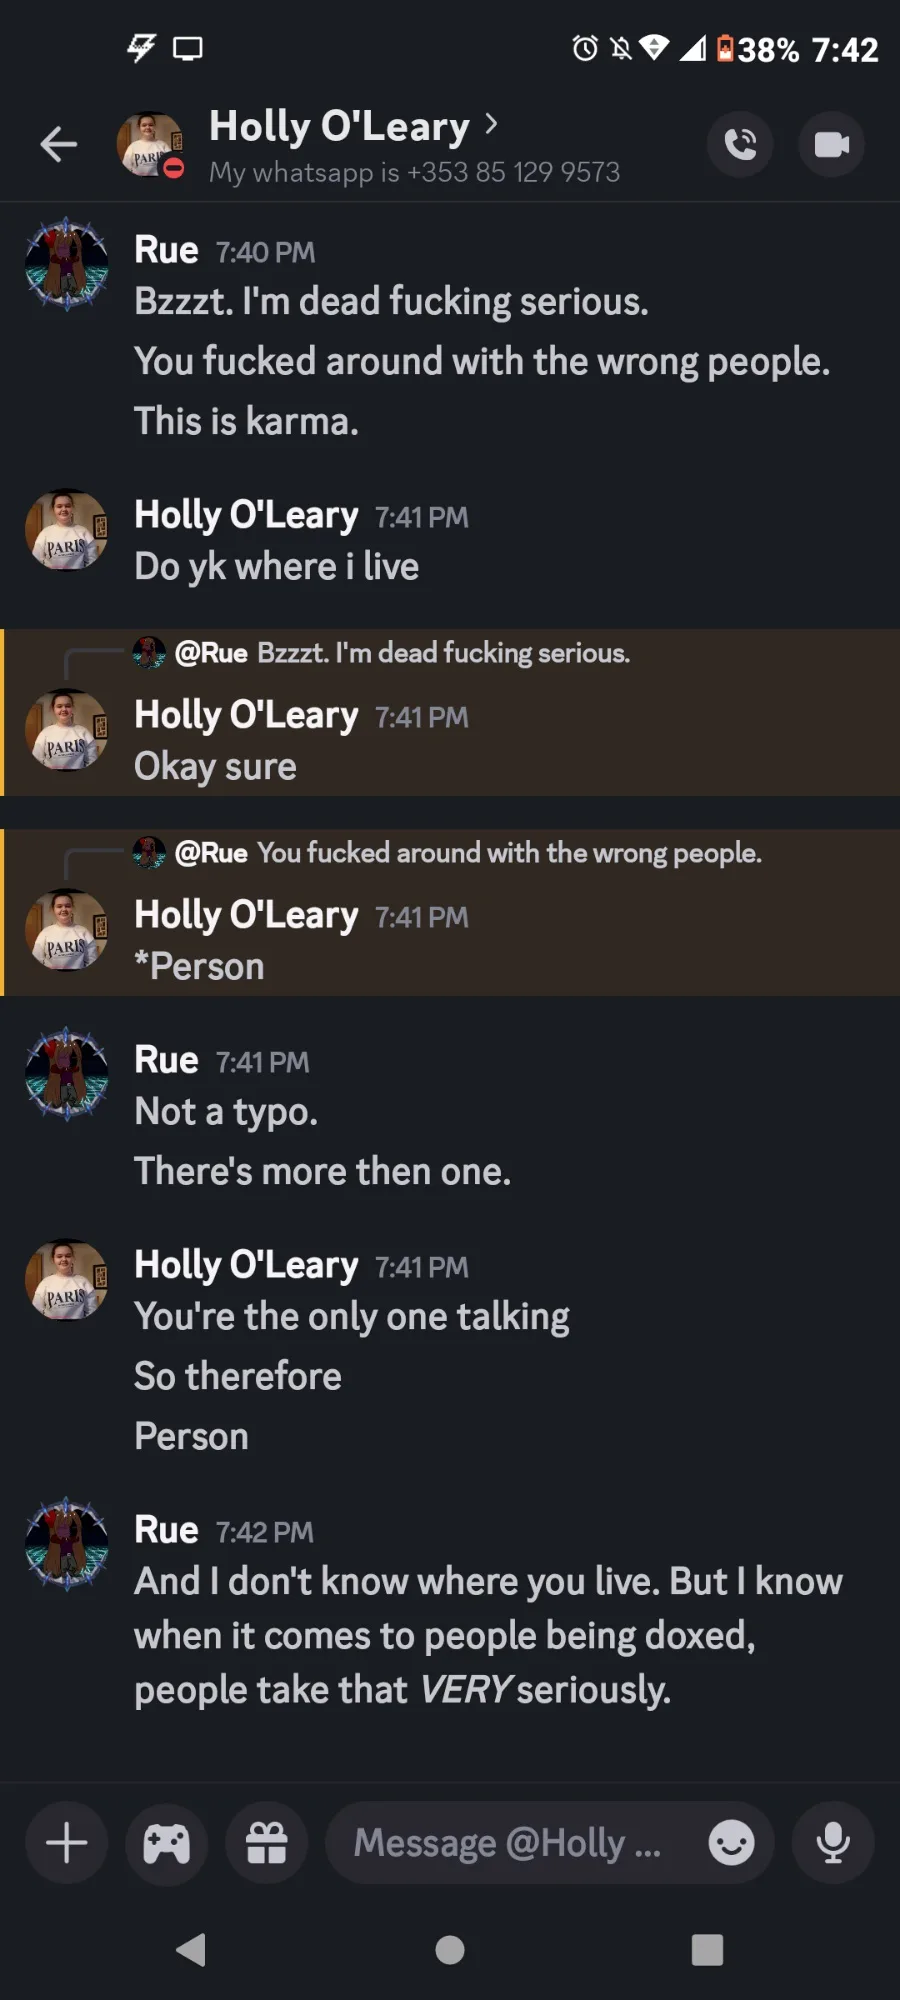Open Rue's avatar at the 7:40 PM message

(67, 264)
